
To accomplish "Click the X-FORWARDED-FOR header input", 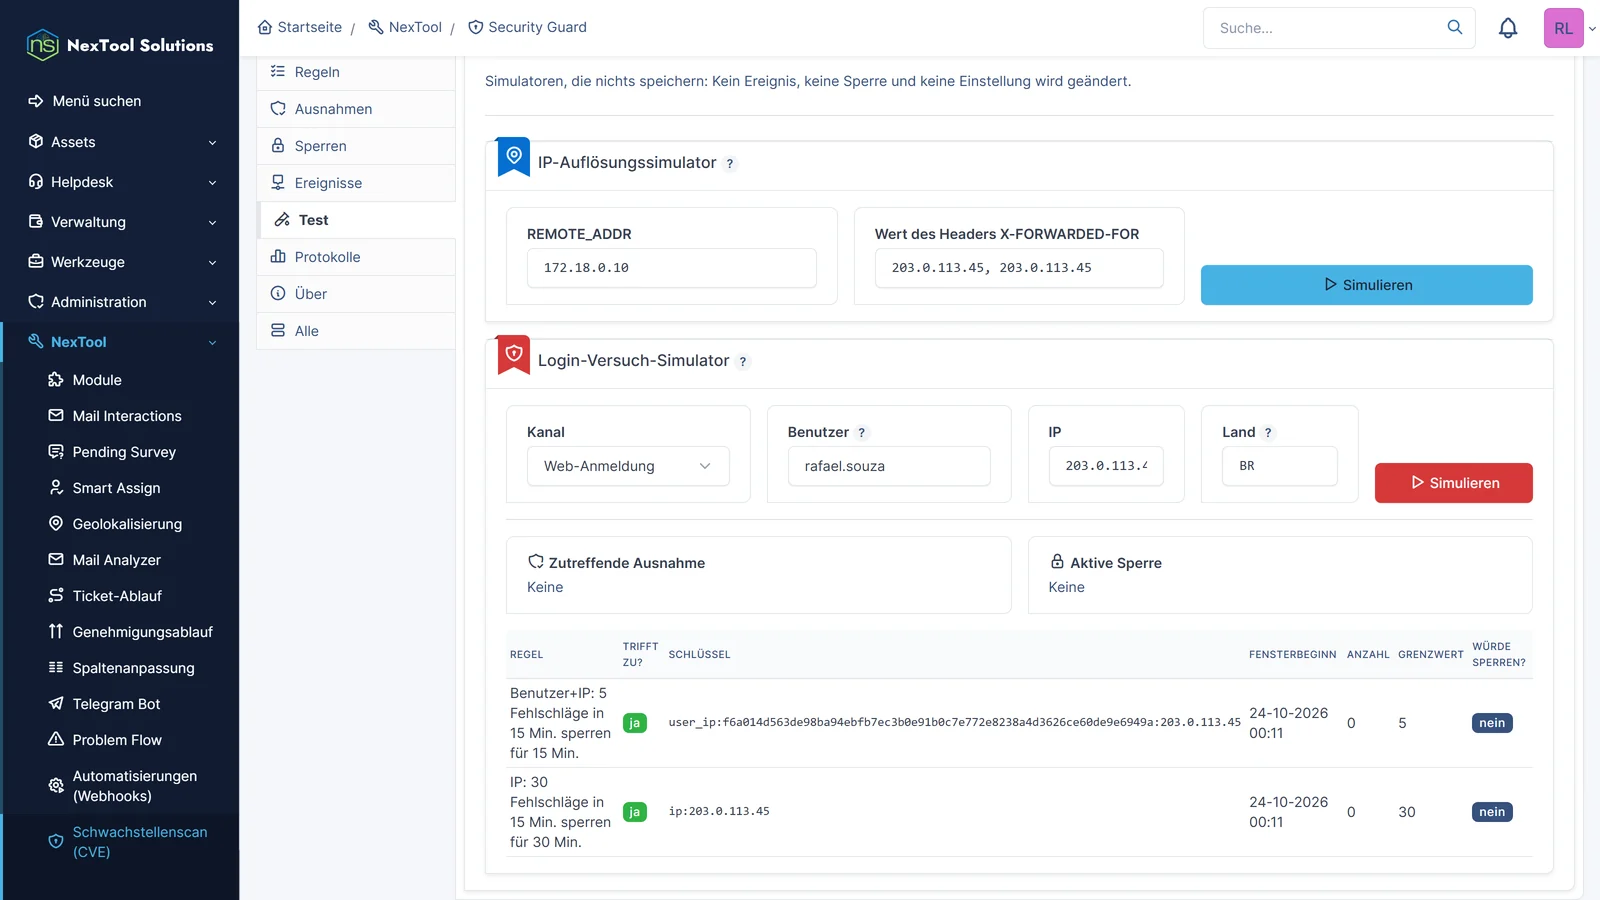I will (1019, 268).
